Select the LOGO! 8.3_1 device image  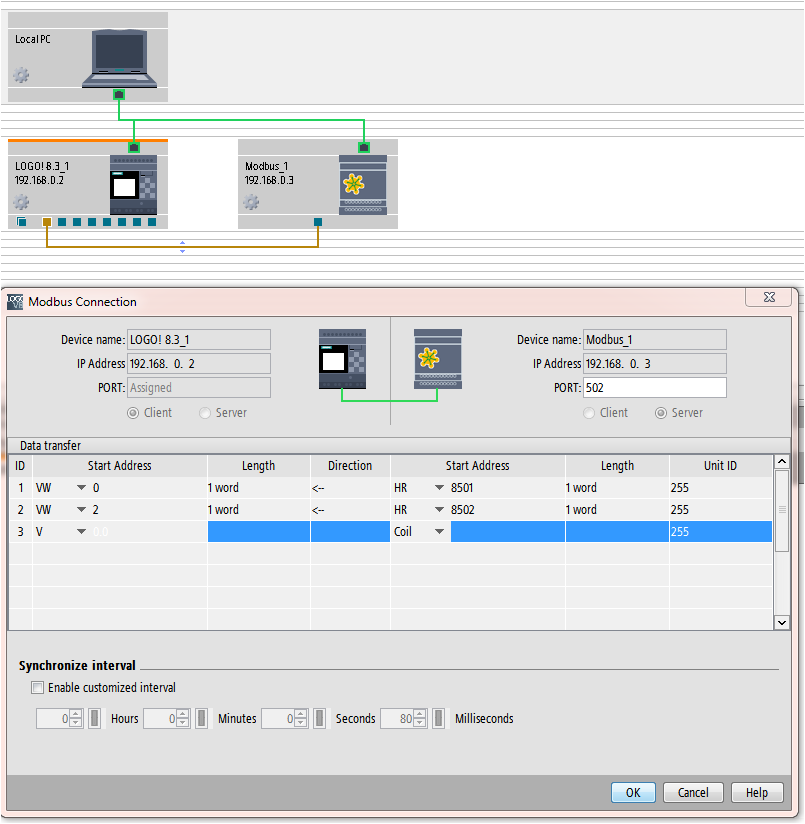pyautogui.click(x=133, y=184)
